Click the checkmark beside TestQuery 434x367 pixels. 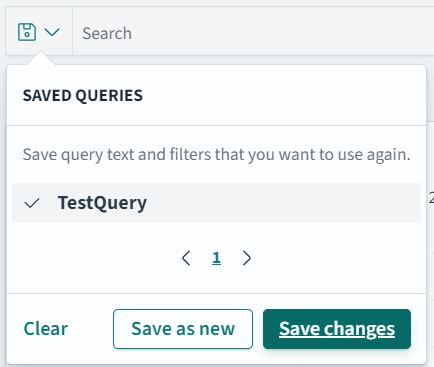coord(32,203)
